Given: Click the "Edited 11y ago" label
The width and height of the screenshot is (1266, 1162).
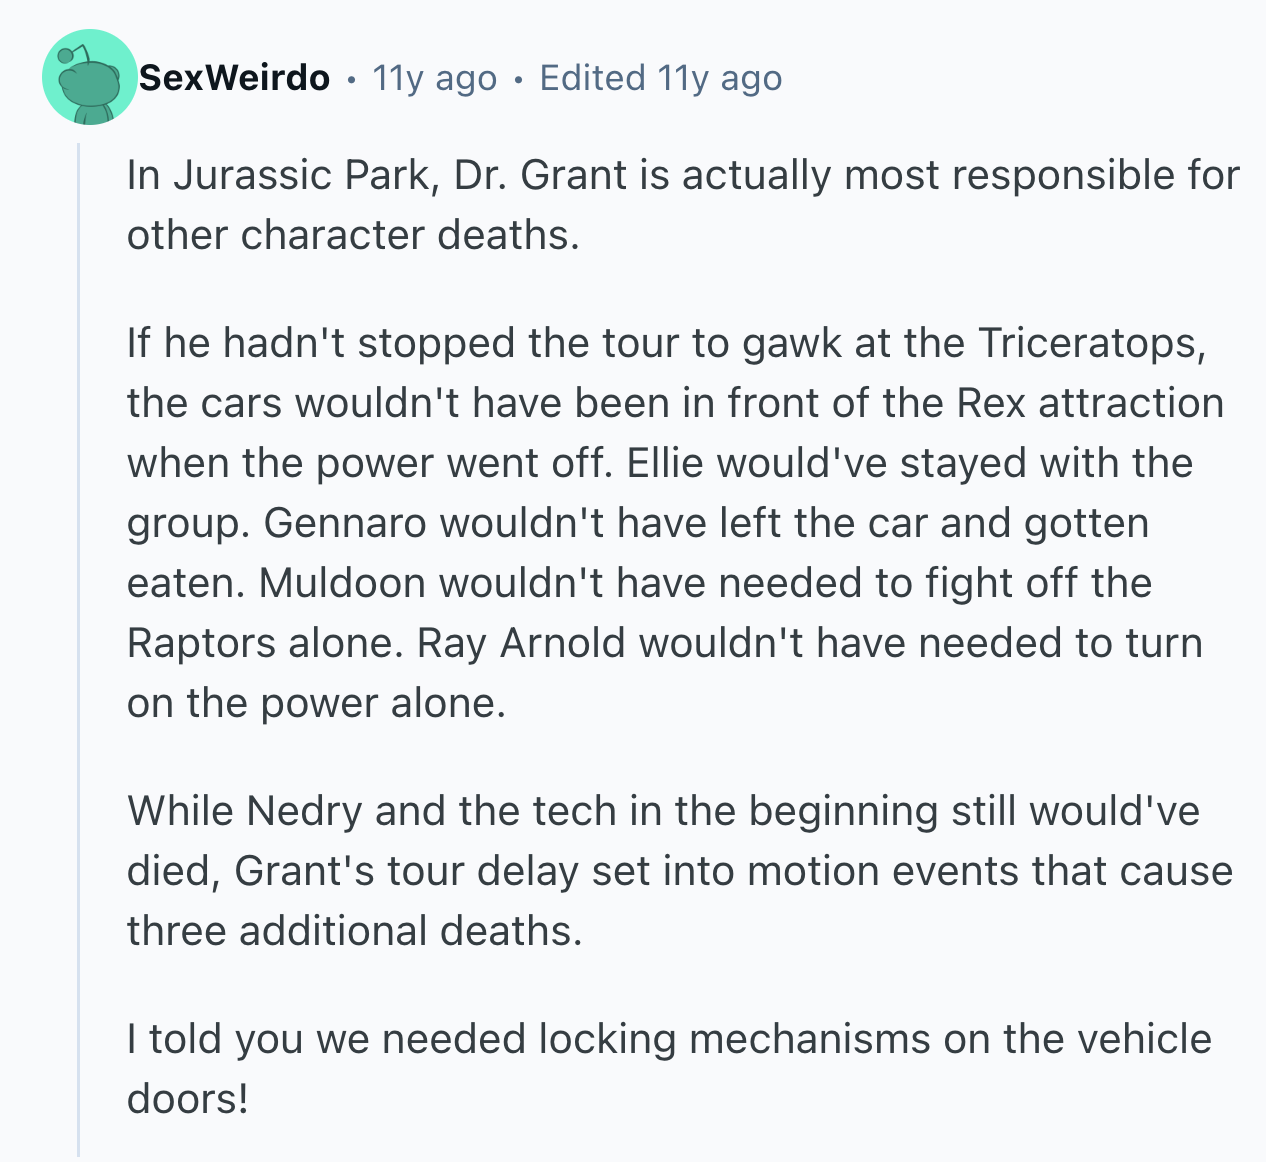Looking at the screenshot, I should (x=660, y=77).
